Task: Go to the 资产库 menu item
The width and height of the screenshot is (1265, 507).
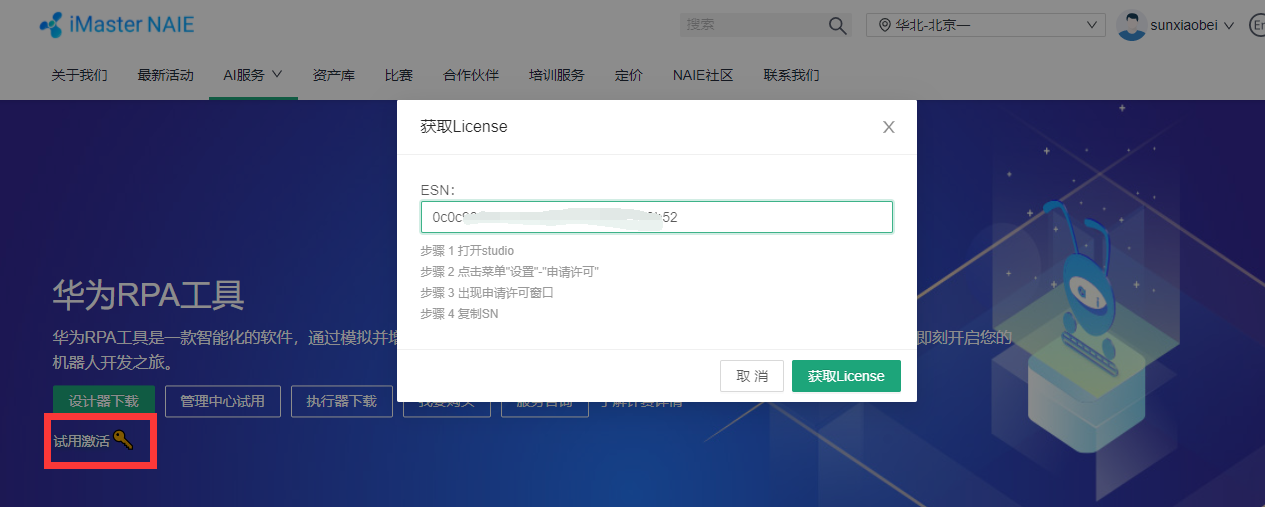Action: coord(334,75)
